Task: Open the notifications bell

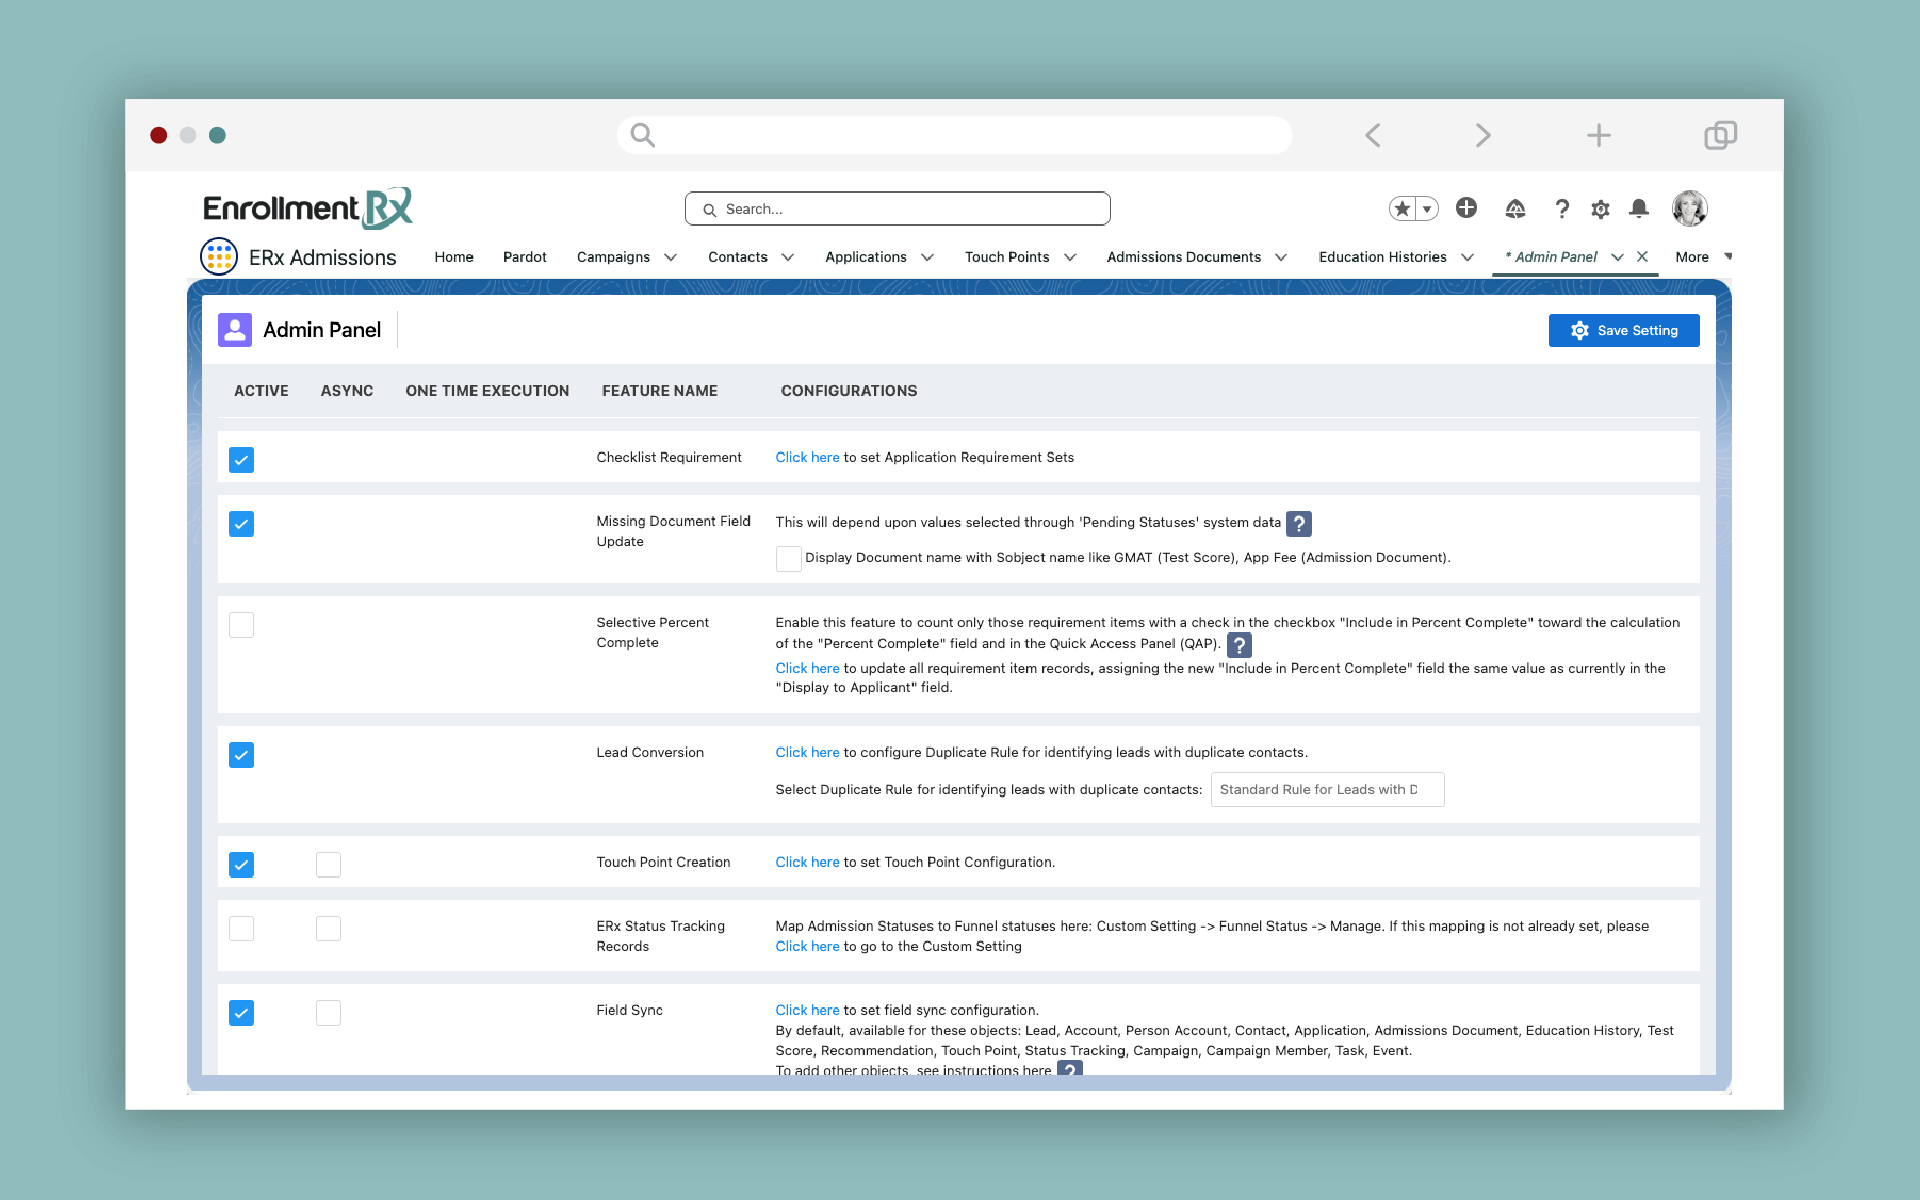Action: [x=1638, y=208]
